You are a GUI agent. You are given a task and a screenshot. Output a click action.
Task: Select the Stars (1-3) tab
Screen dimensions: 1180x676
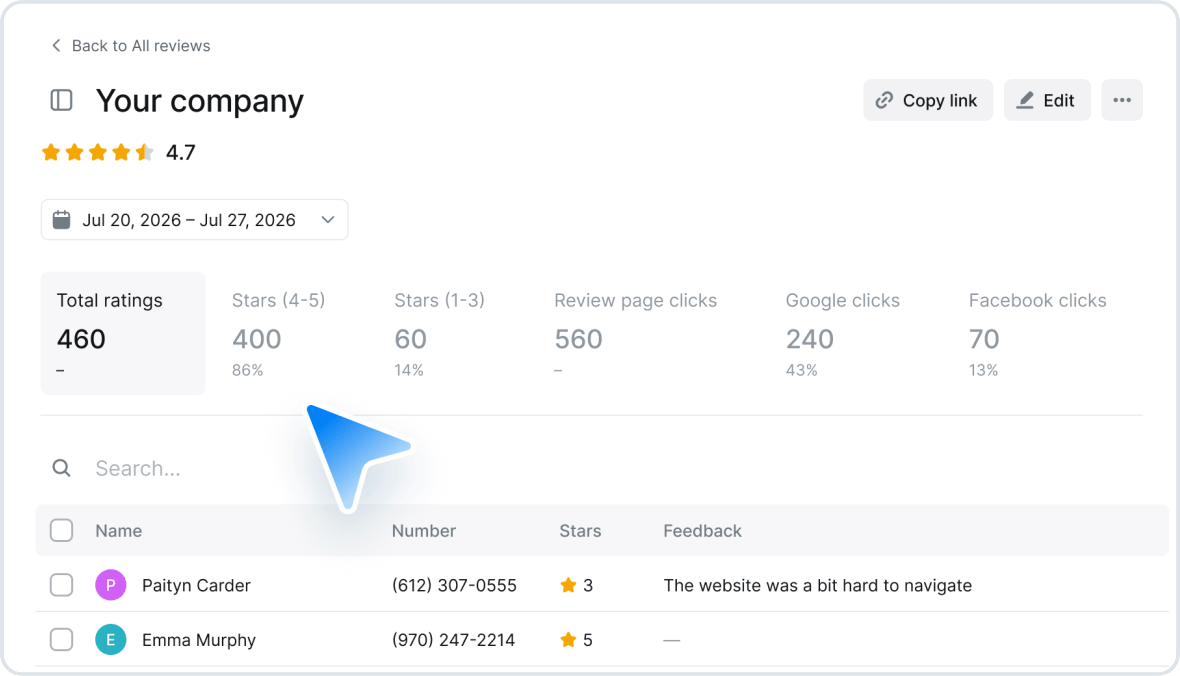pyautogui.click(x=439, y=333)
